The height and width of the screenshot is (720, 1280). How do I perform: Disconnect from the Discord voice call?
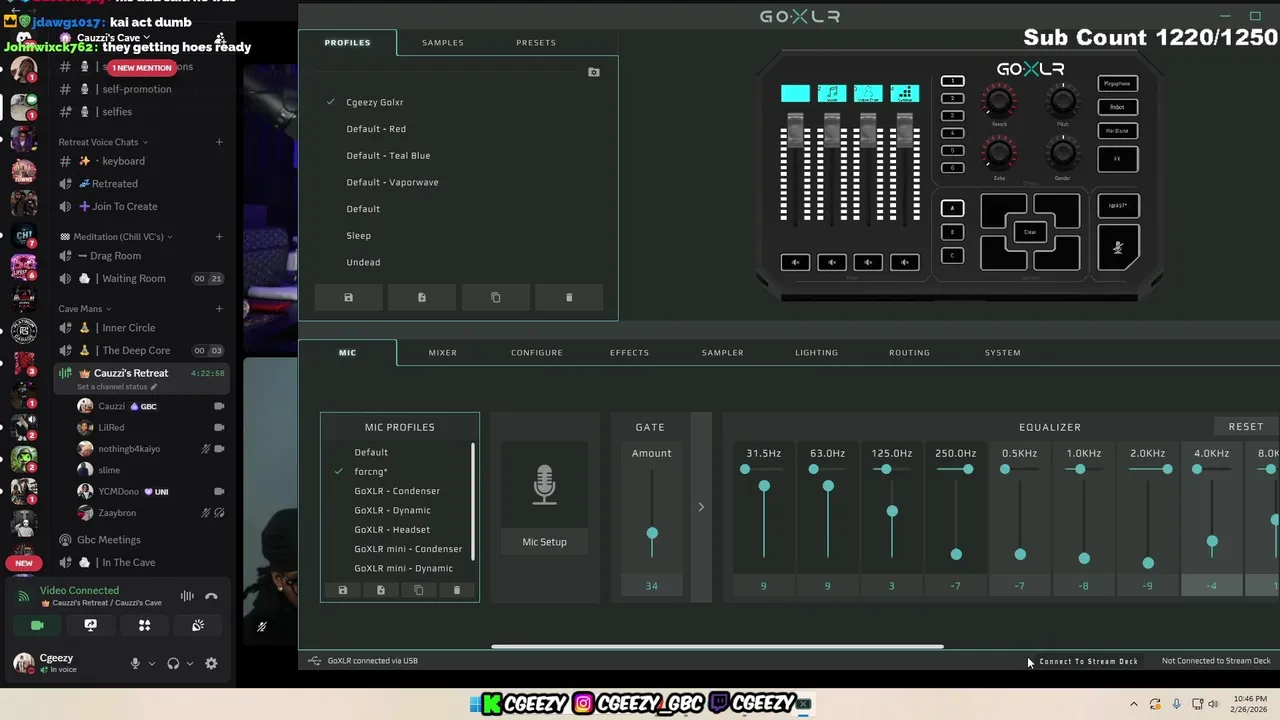[x=211, y=596]
